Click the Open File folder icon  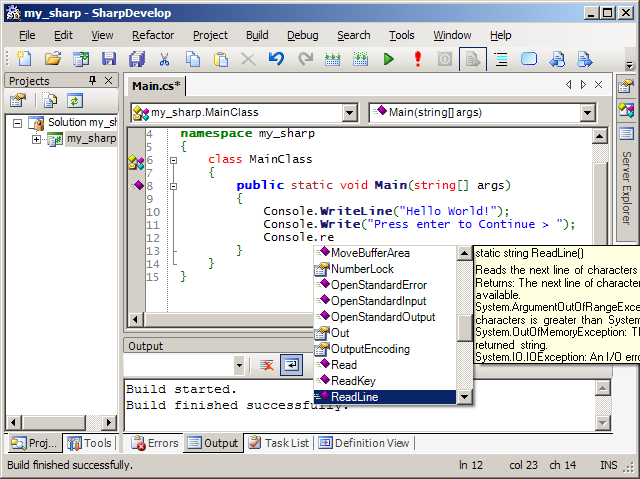53,60
